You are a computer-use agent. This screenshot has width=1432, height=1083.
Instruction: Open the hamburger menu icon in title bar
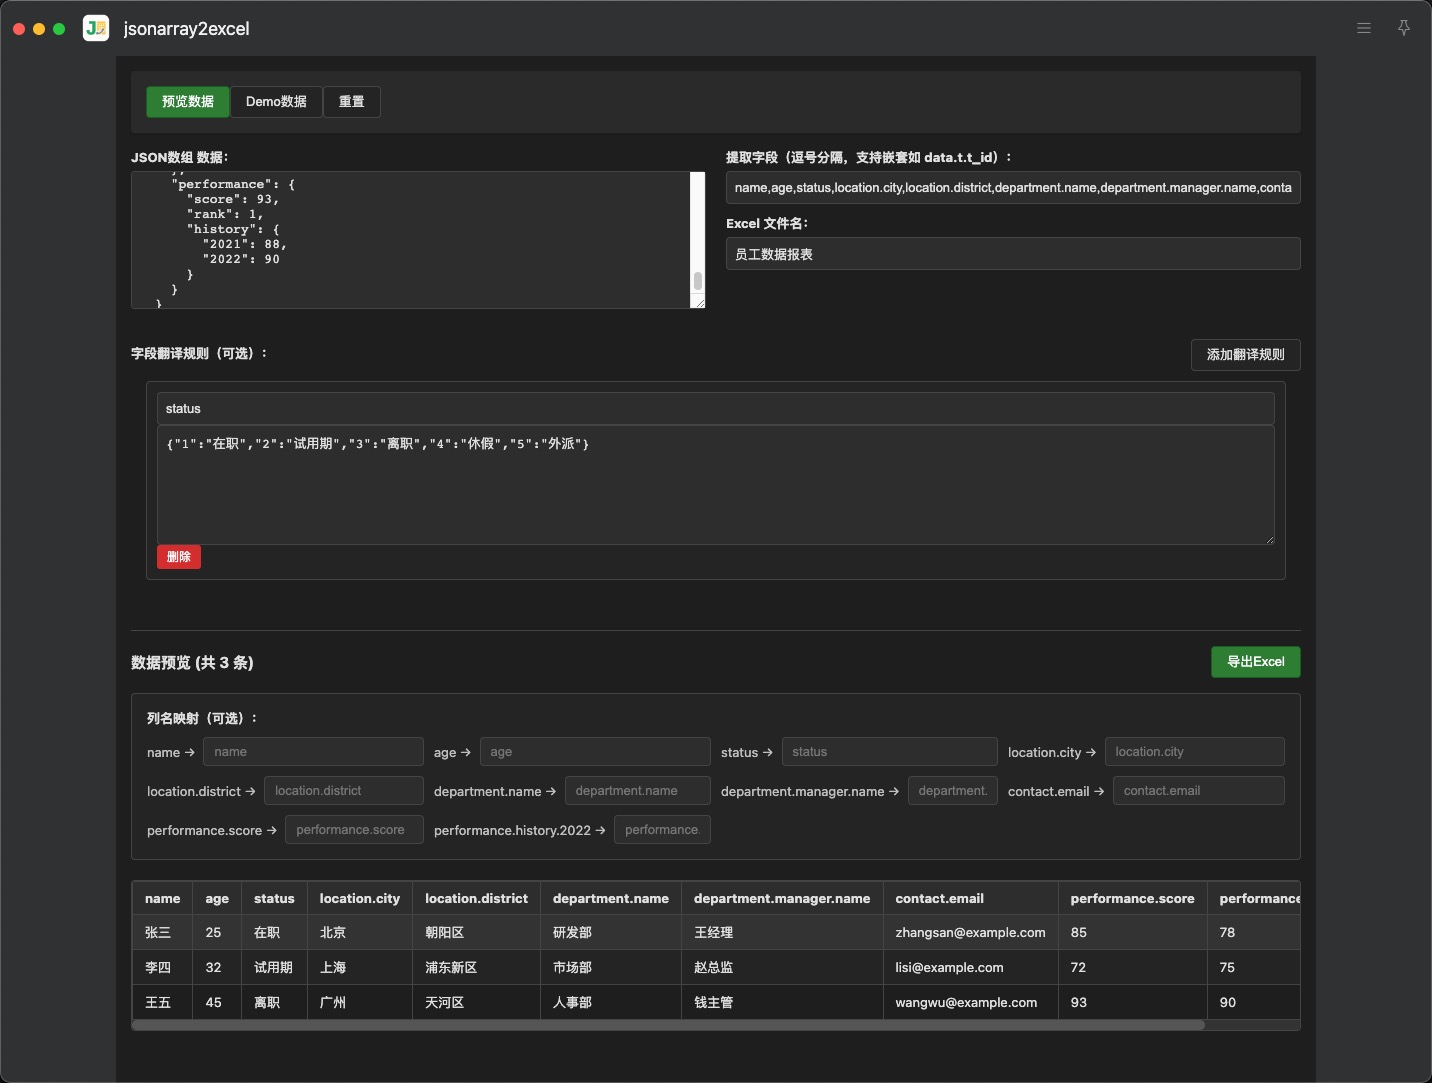pyautogui.click(x=1363, y=28)
